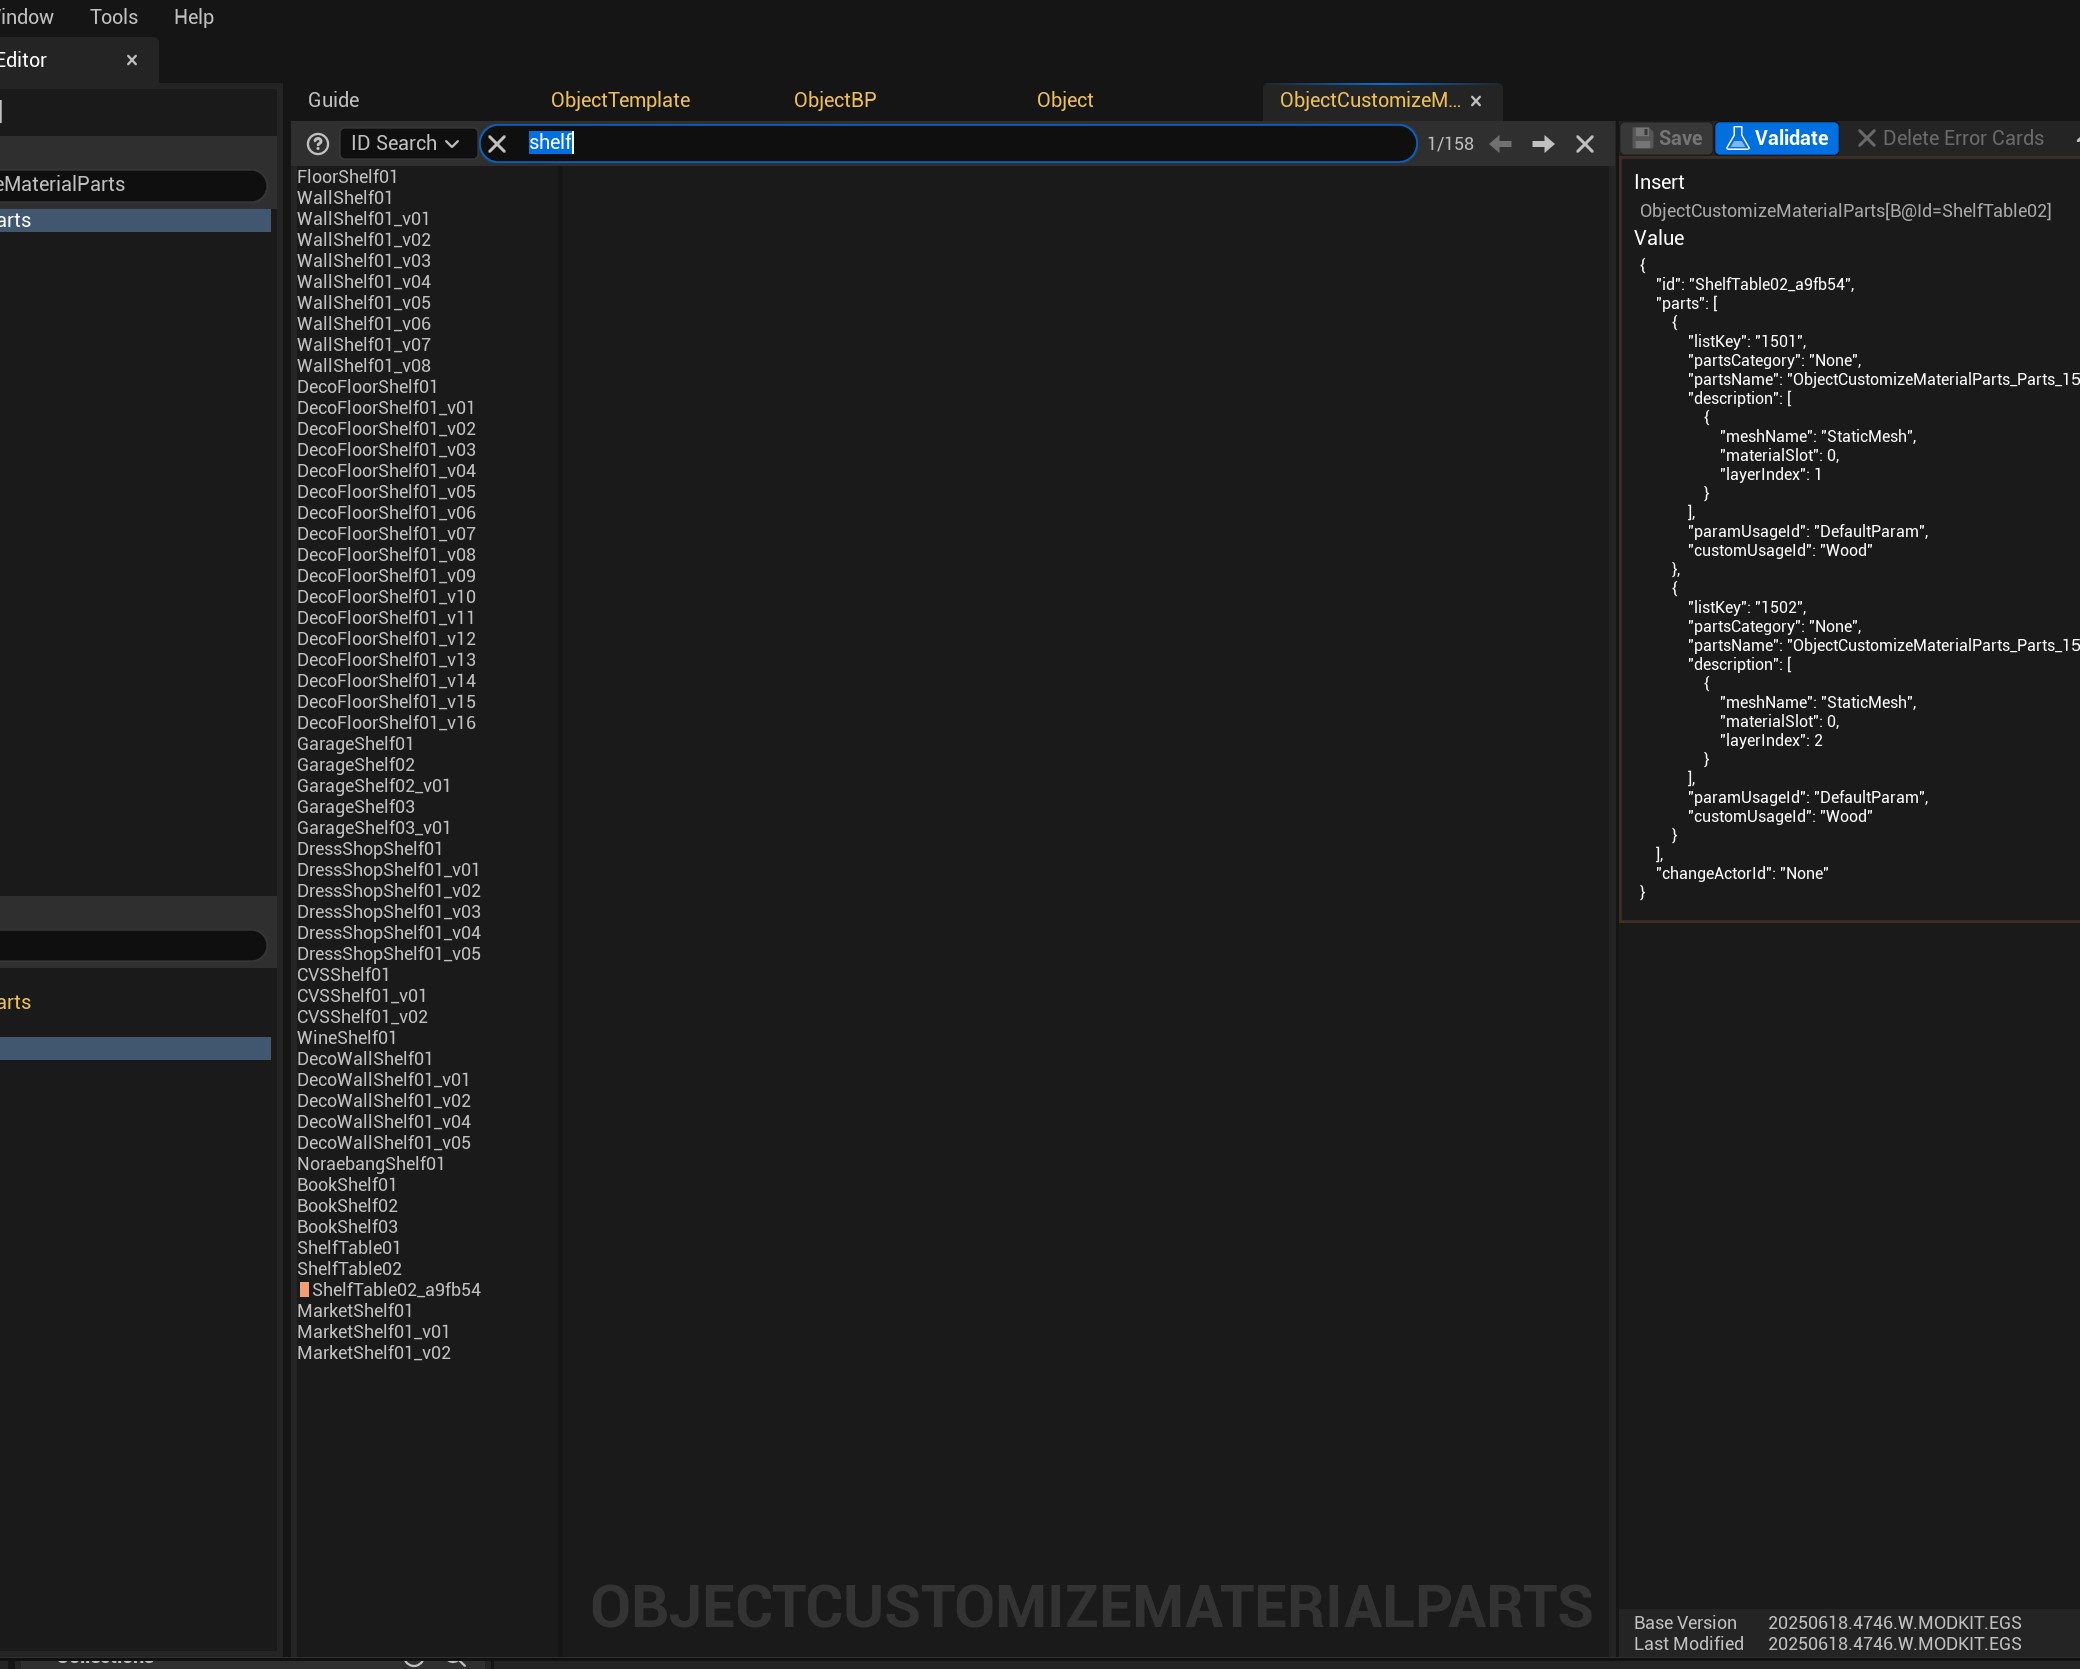This screenshot has width=2080, height=1669.
Task: Click the Base Version value
Action: pos(1894,1623)
